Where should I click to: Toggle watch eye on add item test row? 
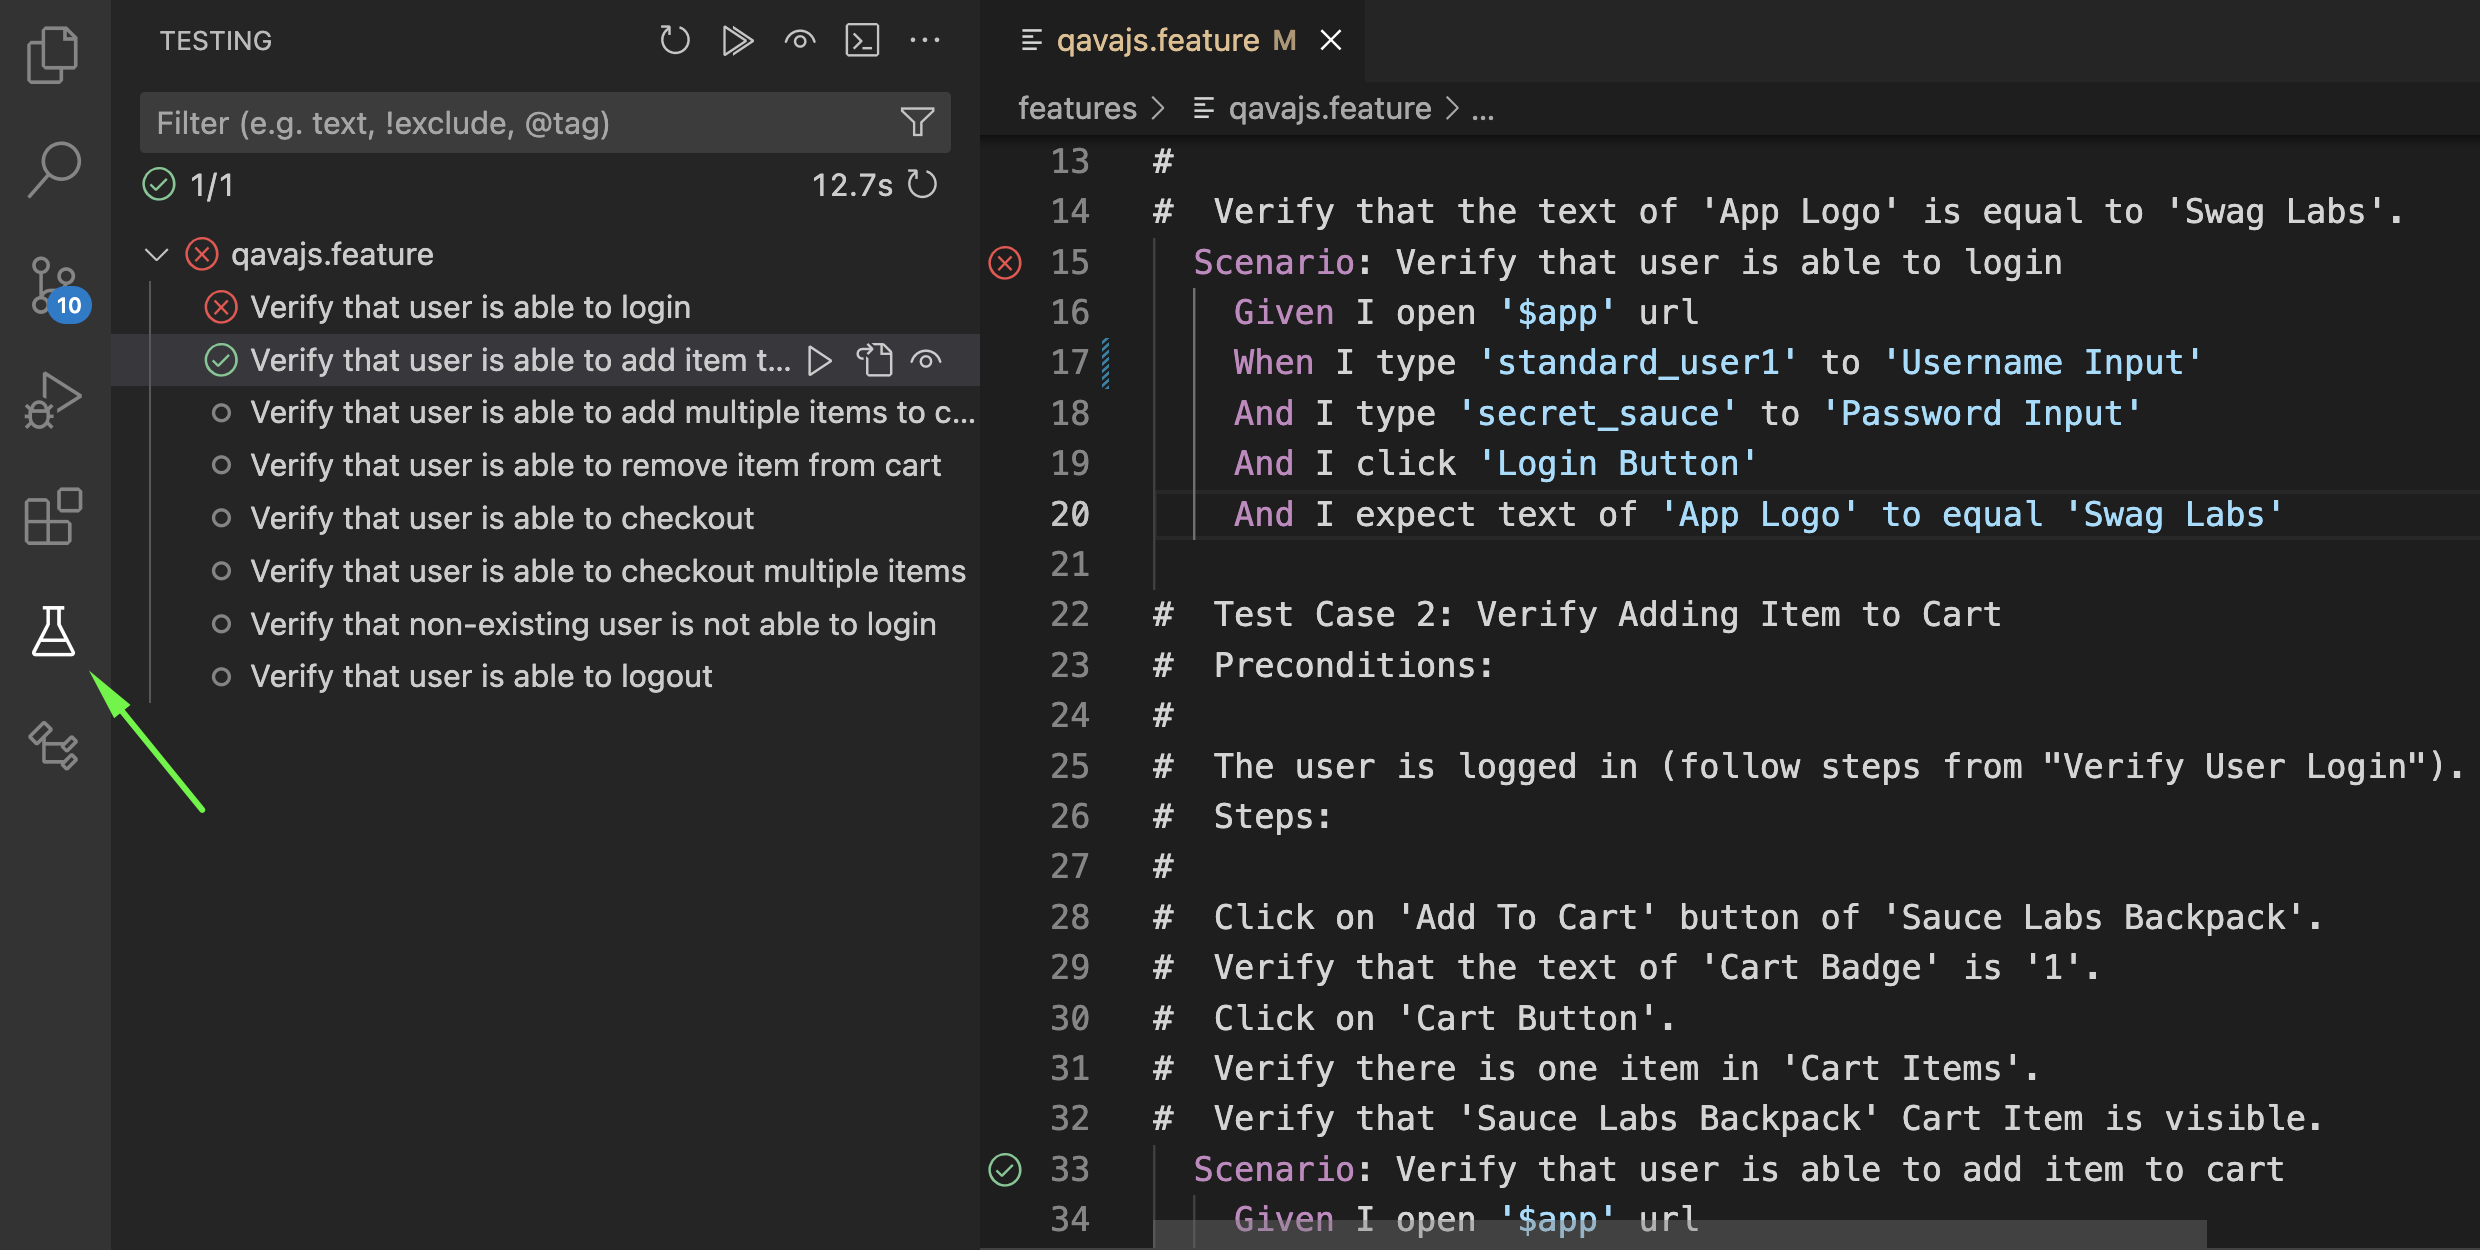tap(926, 360)
